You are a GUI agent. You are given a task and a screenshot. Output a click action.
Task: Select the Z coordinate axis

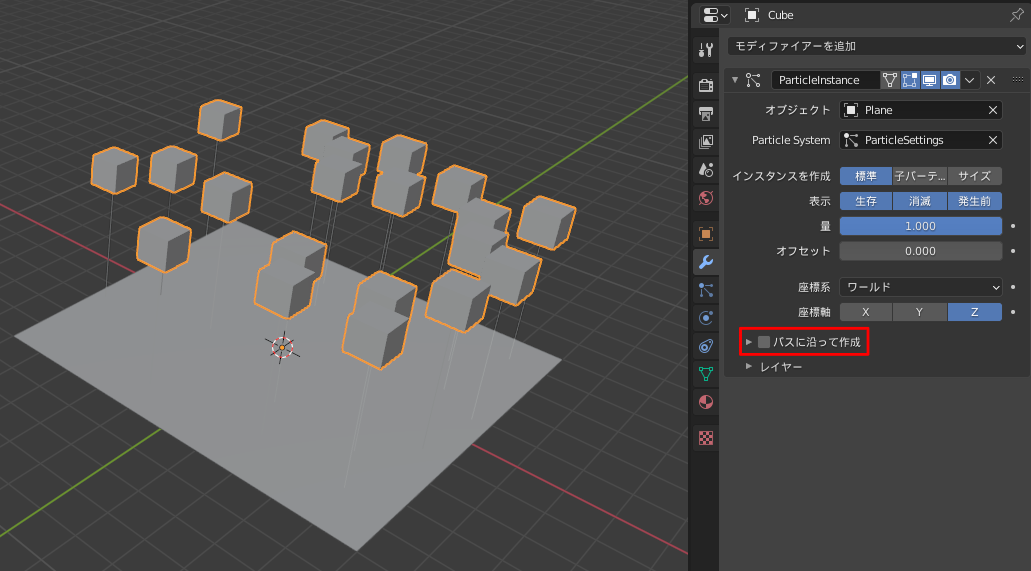tap(974, 312)
